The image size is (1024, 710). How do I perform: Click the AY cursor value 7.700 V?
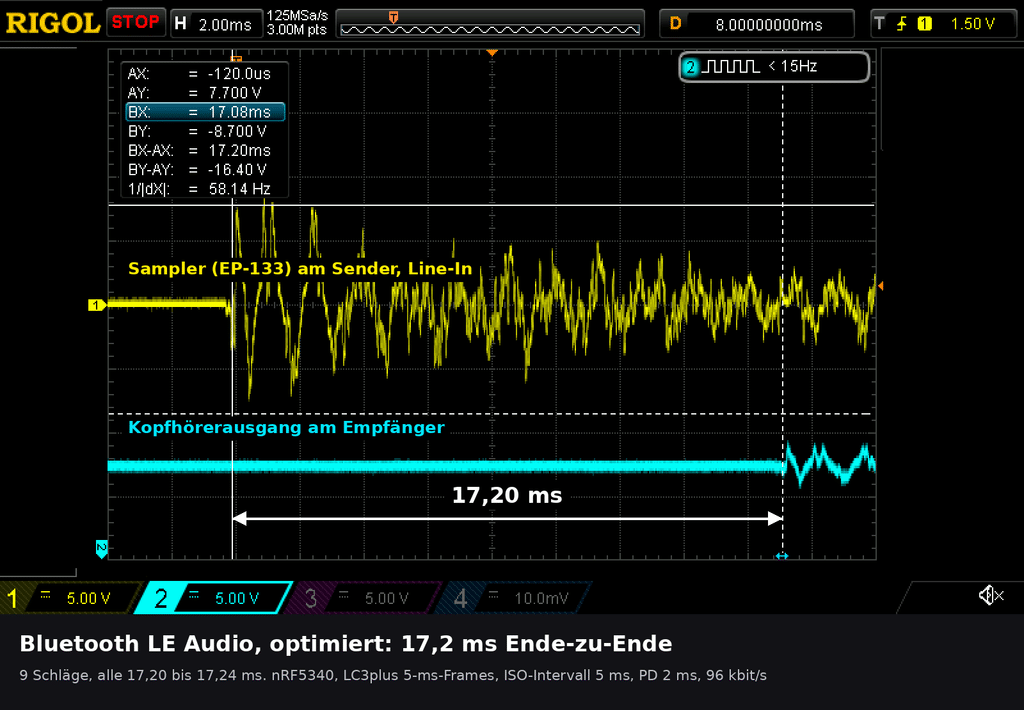click(x=235, y=93)
